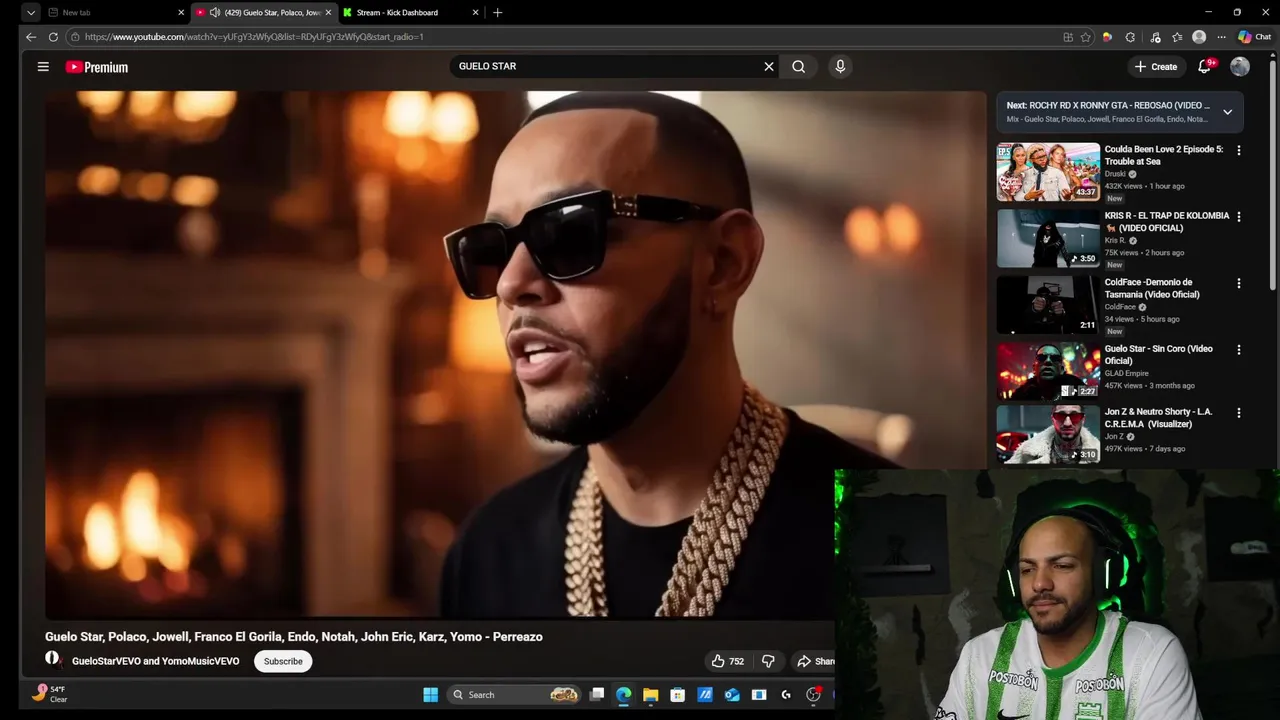Open Outlook from the taskbar
The image size is (1280, 720).
[732, 695]
